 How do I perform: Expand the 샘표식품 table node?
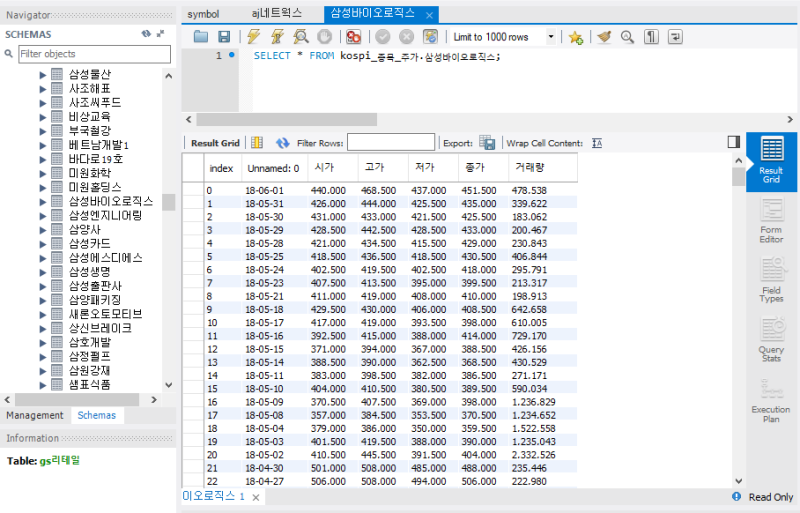pos(43,385)
